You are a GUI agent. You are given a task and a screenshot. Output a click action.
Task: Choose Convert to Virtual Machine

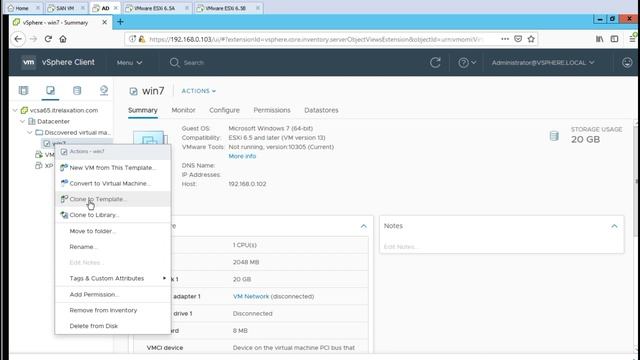tap(113, 184)
